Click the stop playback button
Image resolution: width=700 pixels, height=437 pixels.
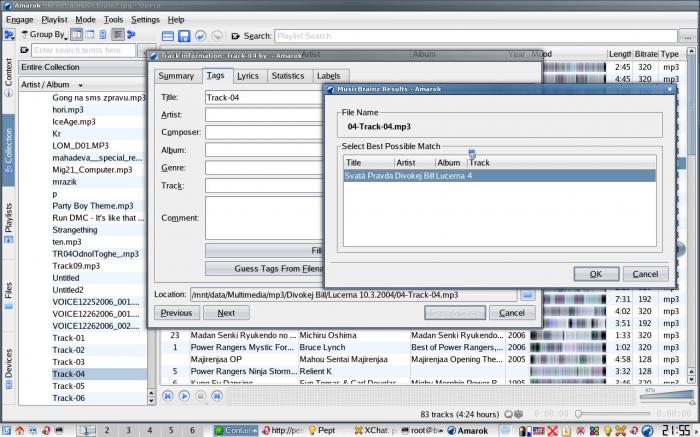click(x=200, y=395)
